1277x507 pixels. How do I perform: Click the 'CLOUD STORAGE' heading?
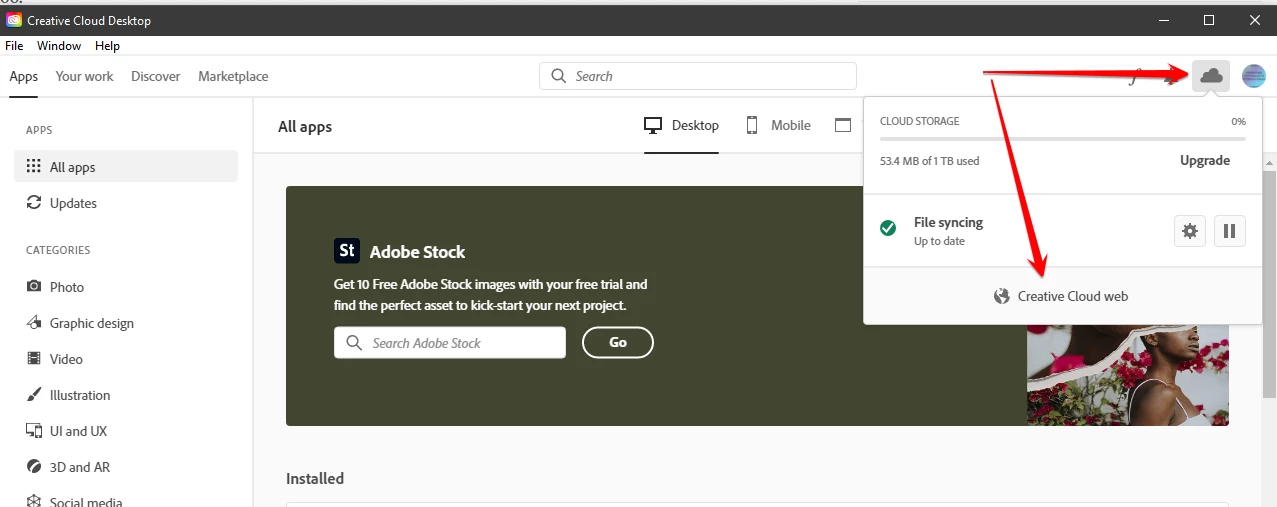click(x=919, y=121)
